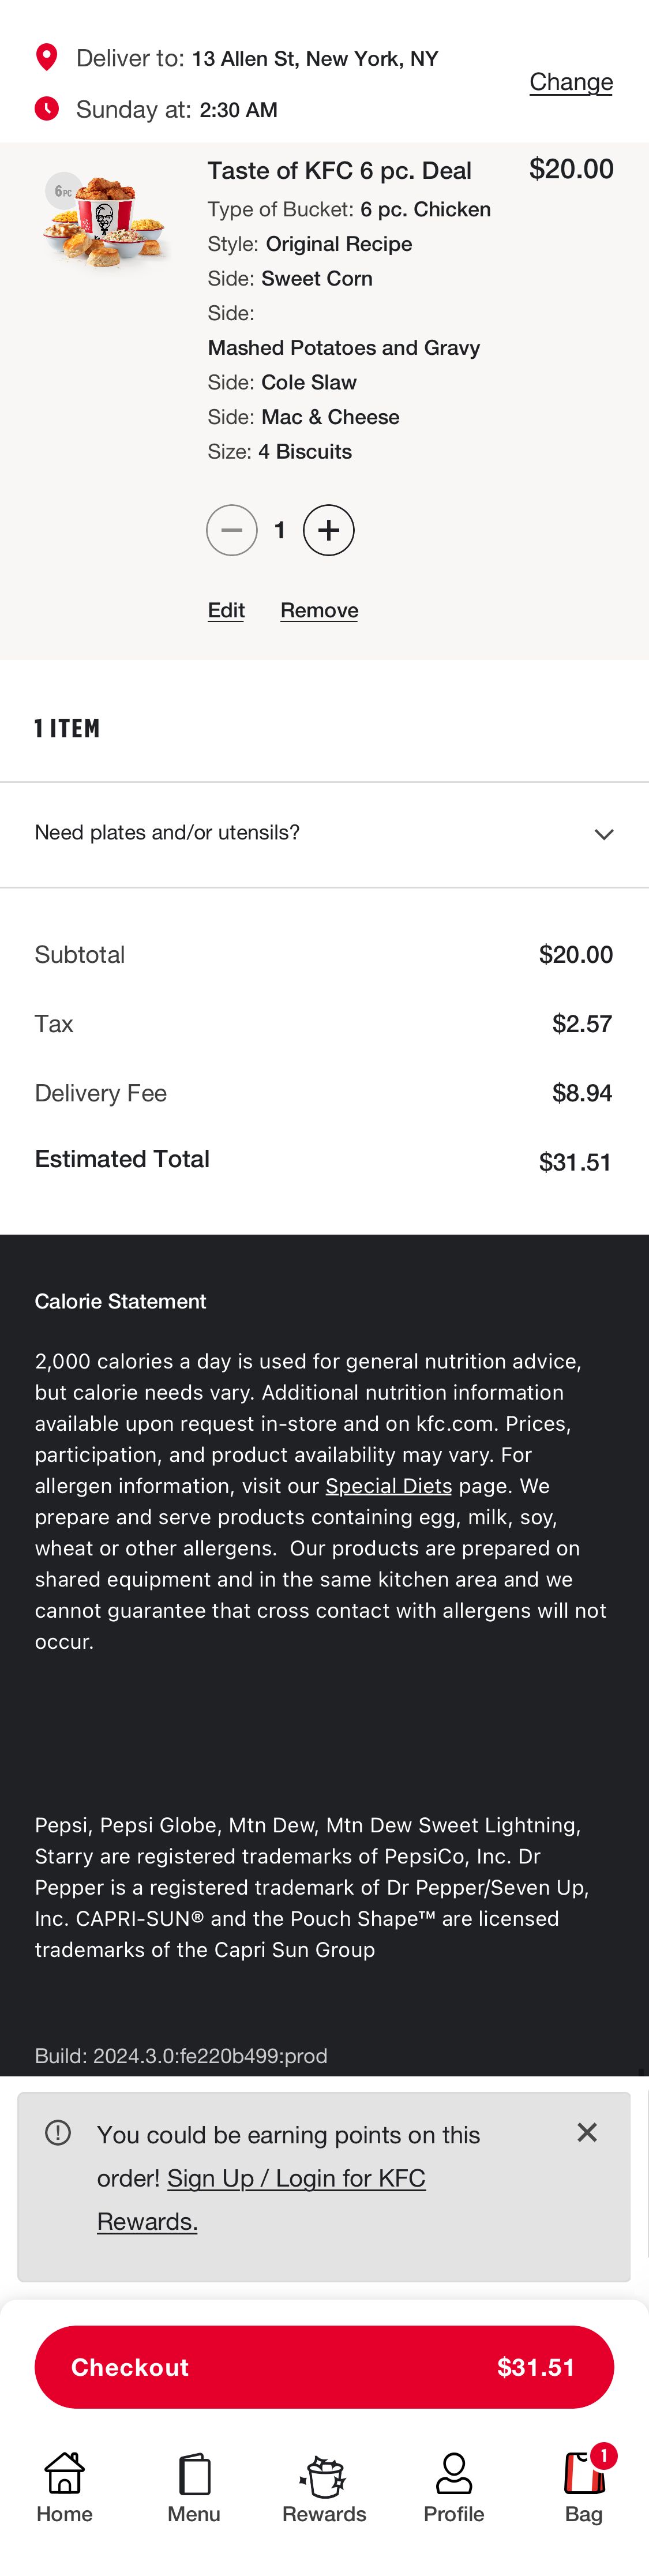Increase item quantity with plus button
The width and height of the screenshot is (649, 2576).
[329, 530]
